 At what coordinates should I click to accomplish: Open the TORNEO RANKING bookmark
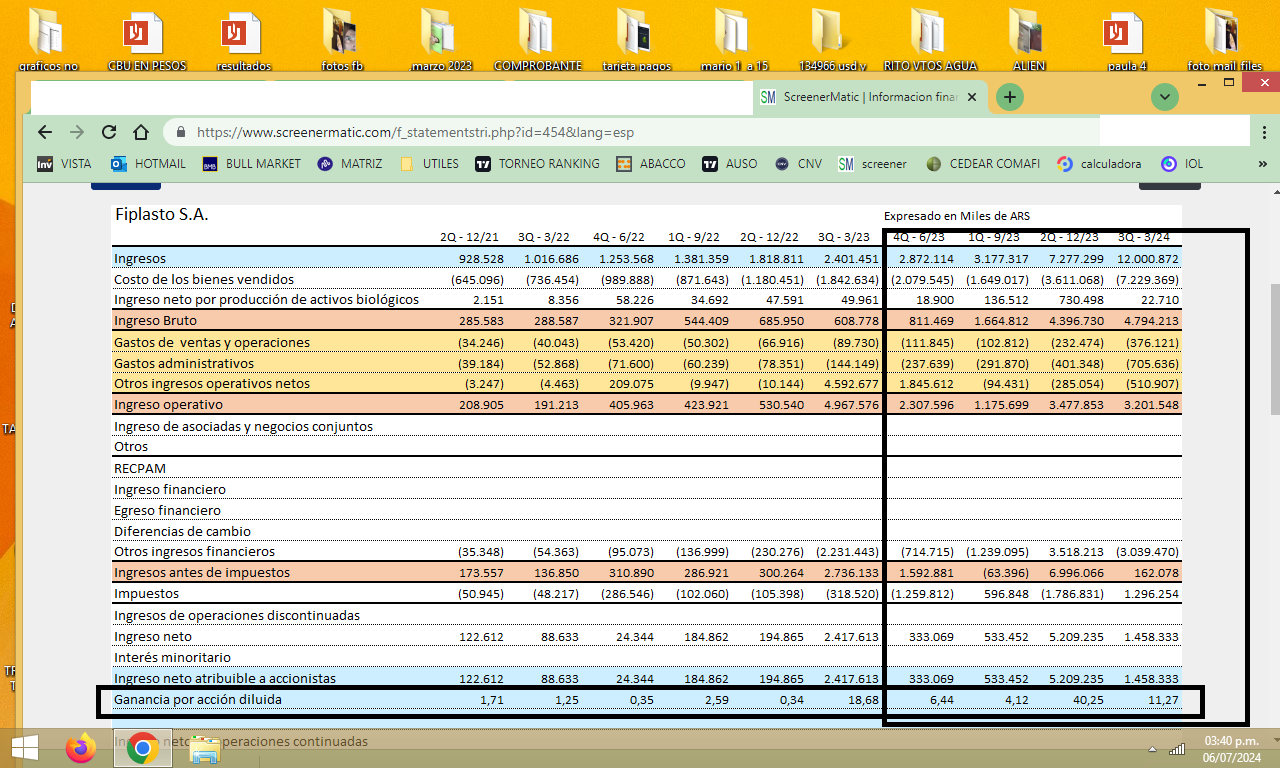click(x=538, y=164)
